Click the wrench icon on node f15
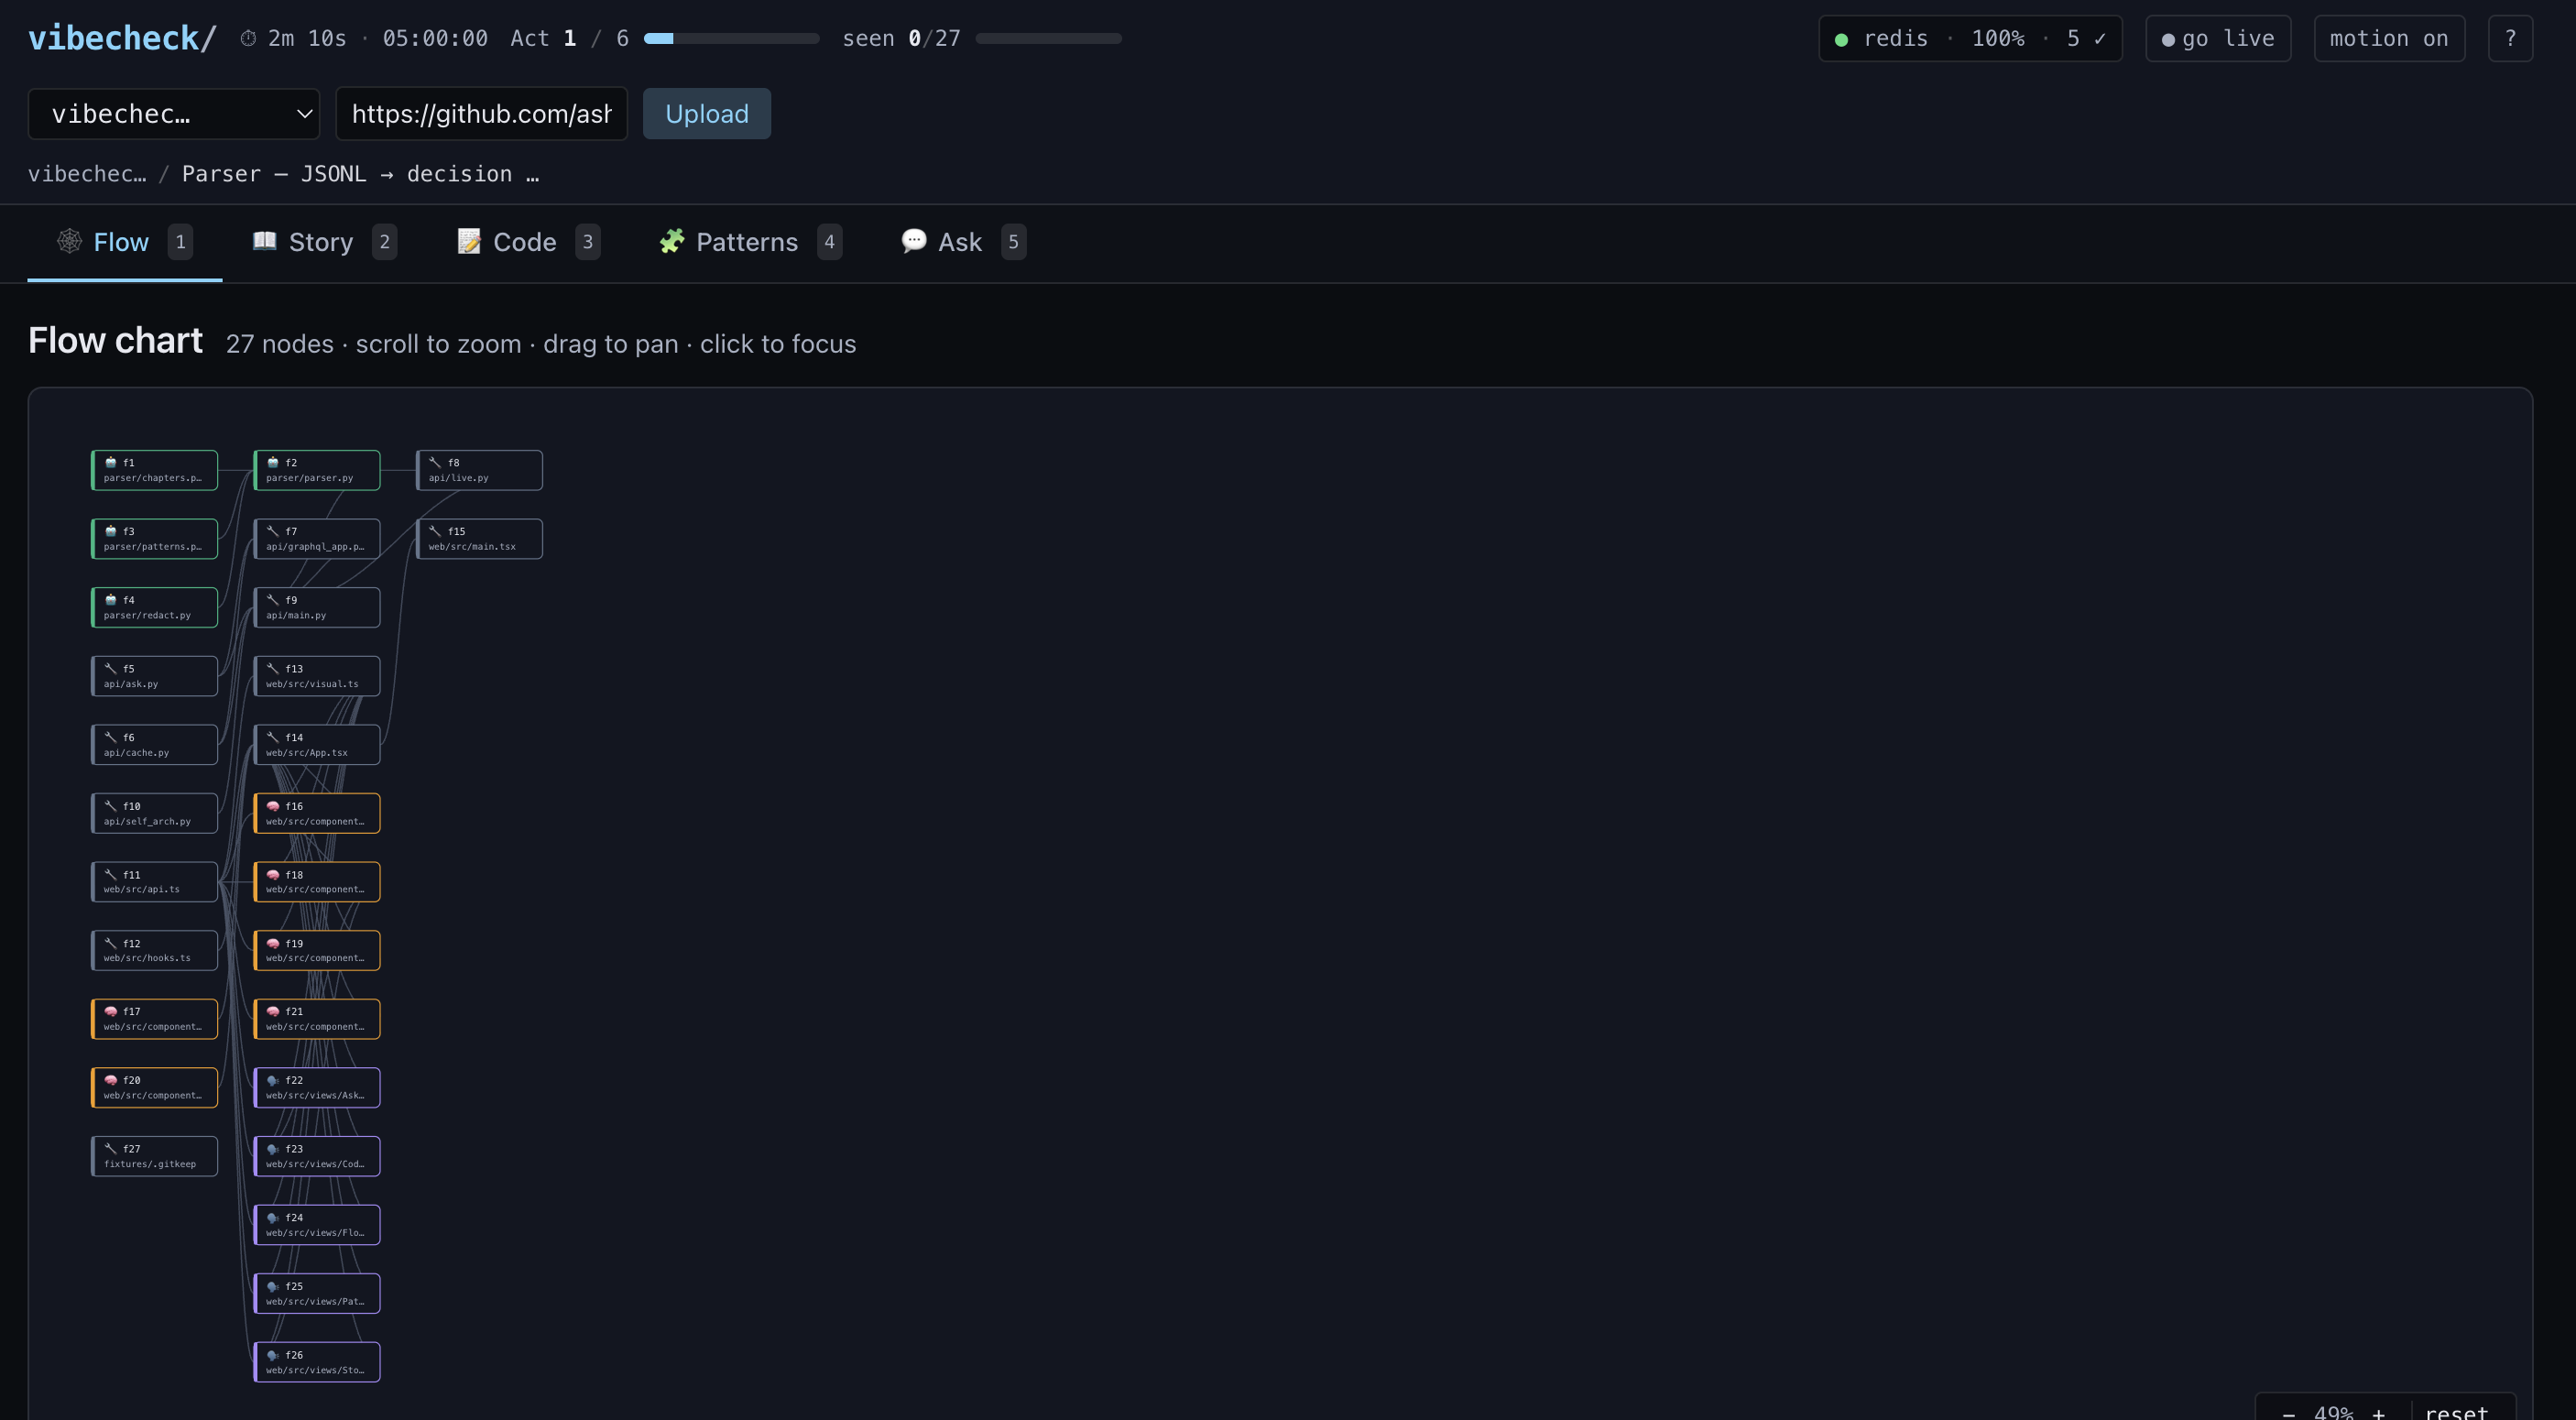Image resolution: width=2576 pixels, height=1420 pixels. [x=435, y=531]
